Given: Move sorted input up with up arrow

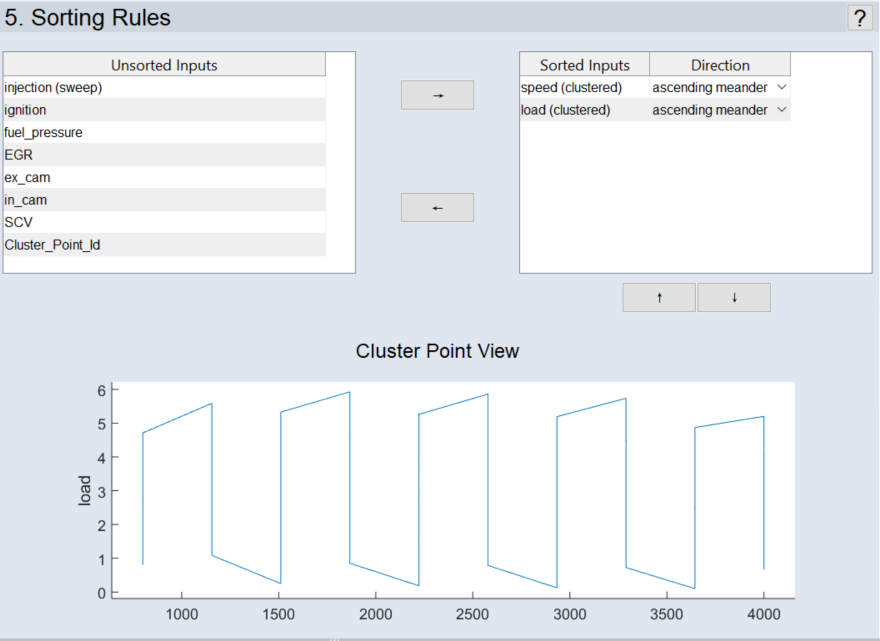Looking at the screenshot, I should point(659,297).
